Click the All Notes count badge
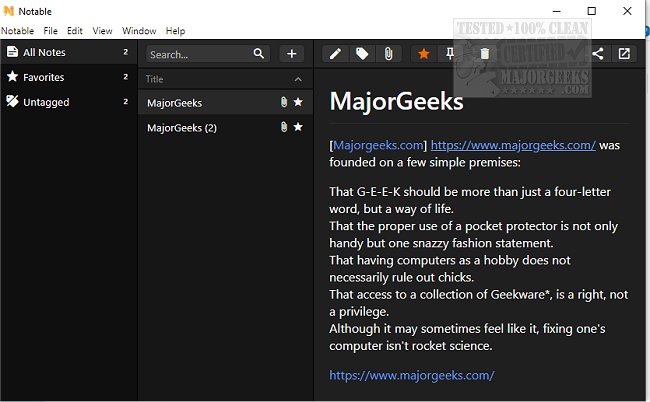650x402 pixels. click(x=126, y=52)
